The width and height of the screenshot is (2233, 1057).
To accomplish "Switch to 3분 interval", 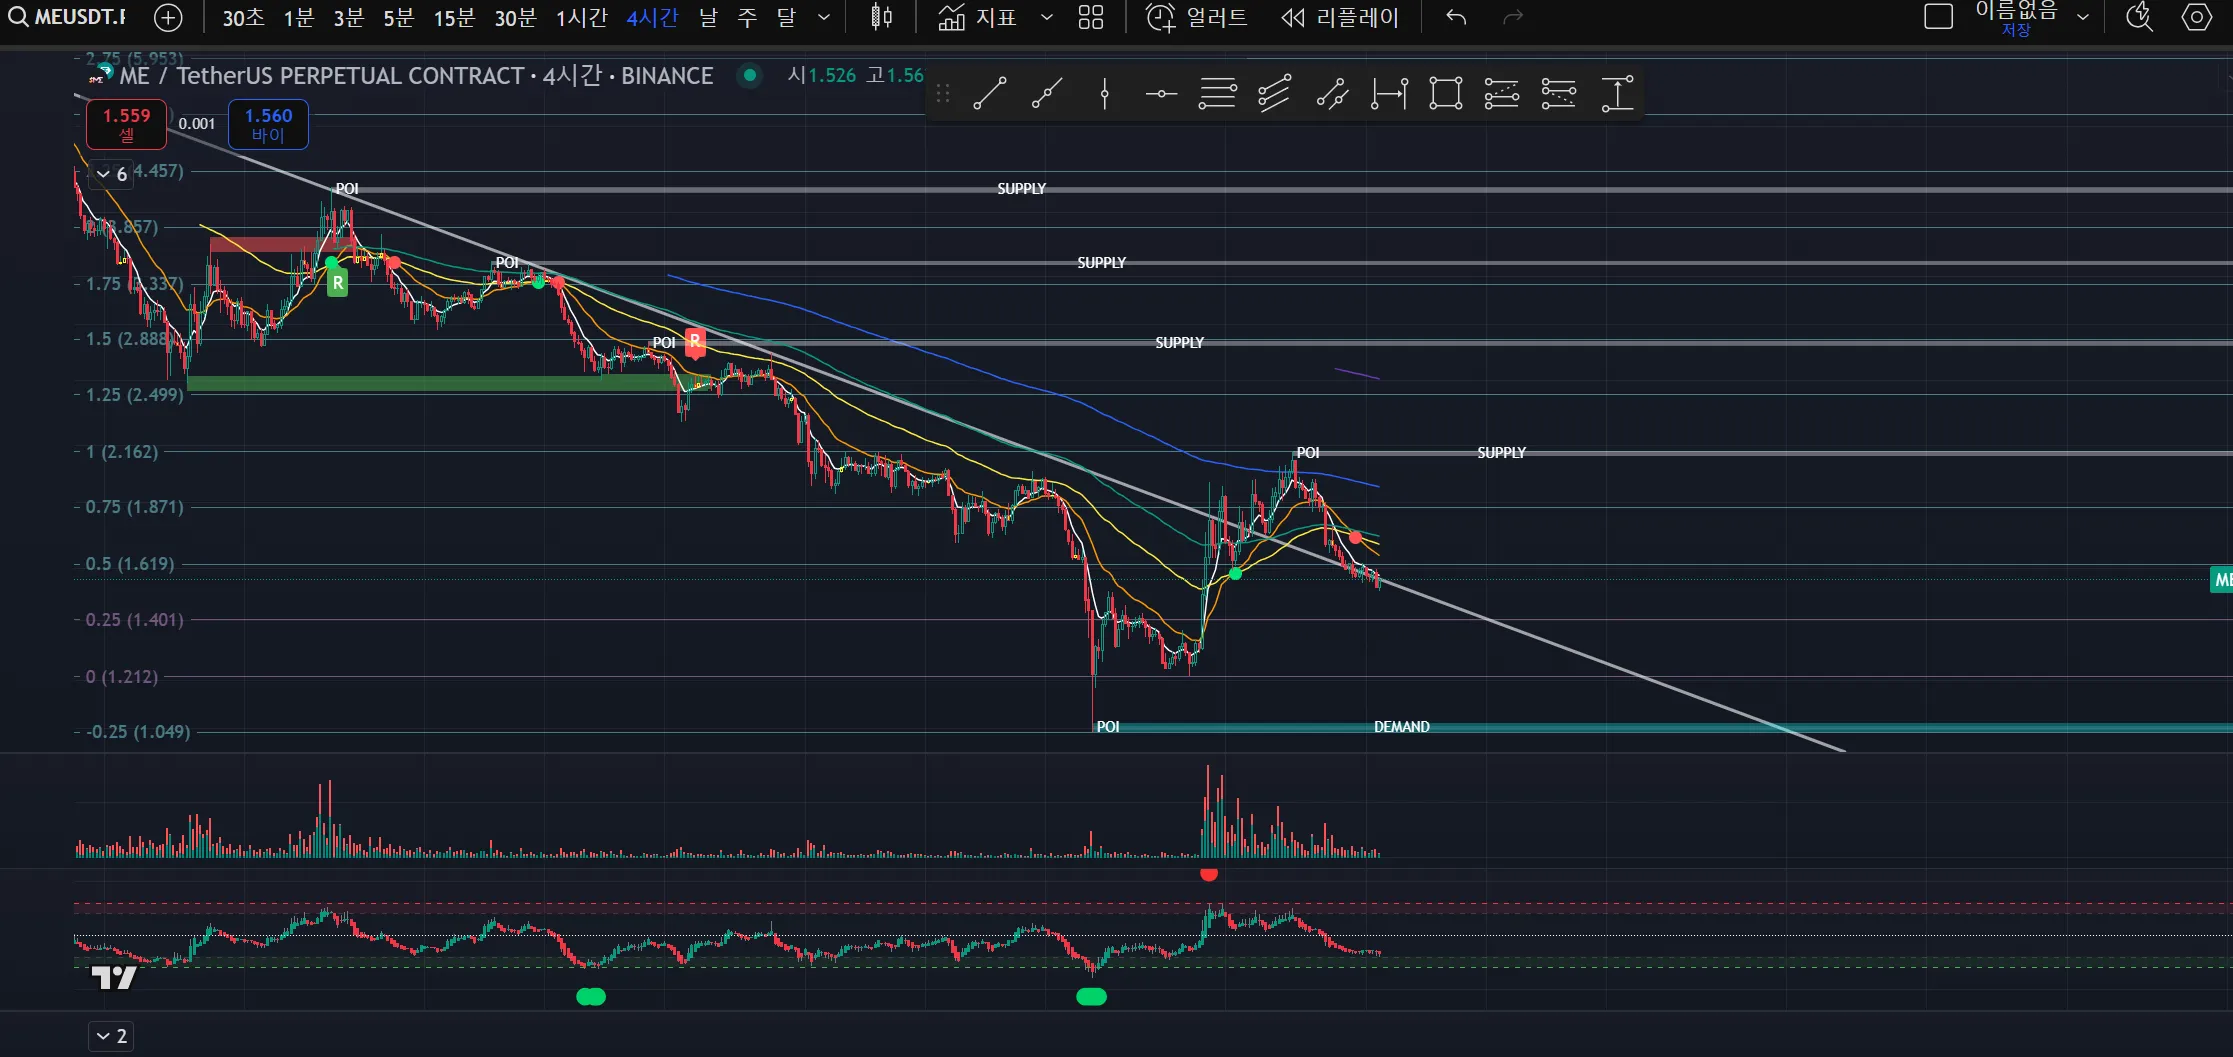I will pos(348,18).
